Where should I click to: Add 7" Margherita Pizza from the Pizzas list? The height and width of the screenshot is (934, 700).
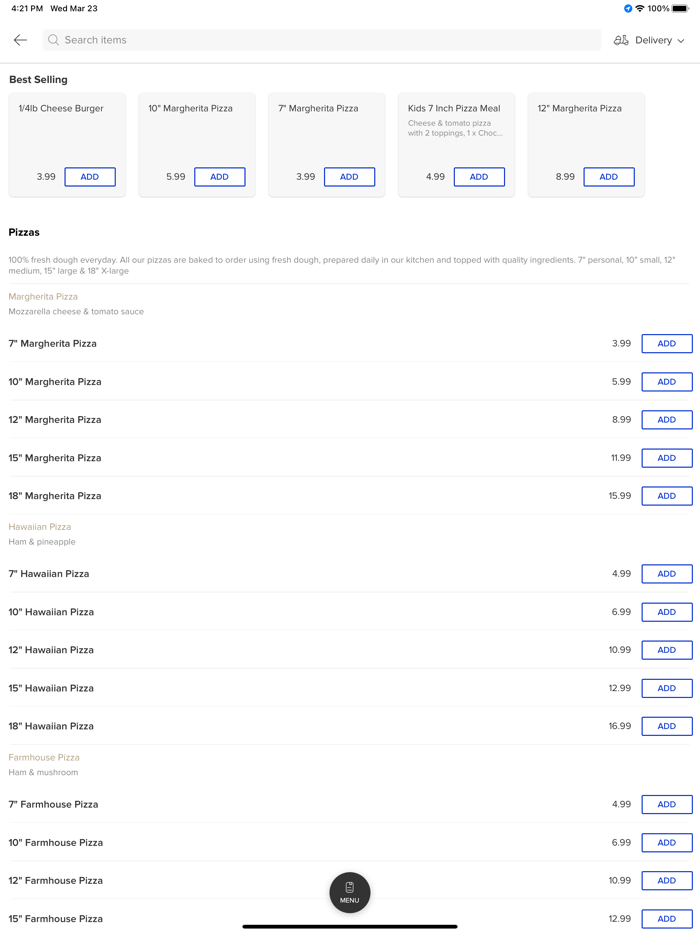click(x=667, y=344)
